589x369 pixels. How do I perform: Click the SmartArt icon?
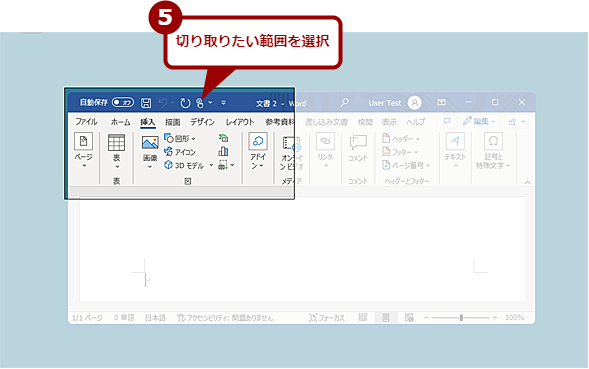(x=223, y=138)
